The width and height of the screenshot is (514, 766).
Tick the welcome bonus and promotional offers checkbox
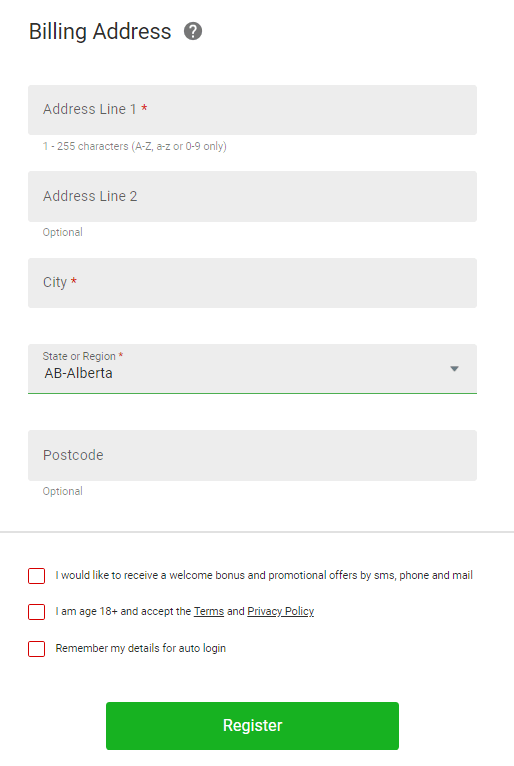(x=37, y=575)
